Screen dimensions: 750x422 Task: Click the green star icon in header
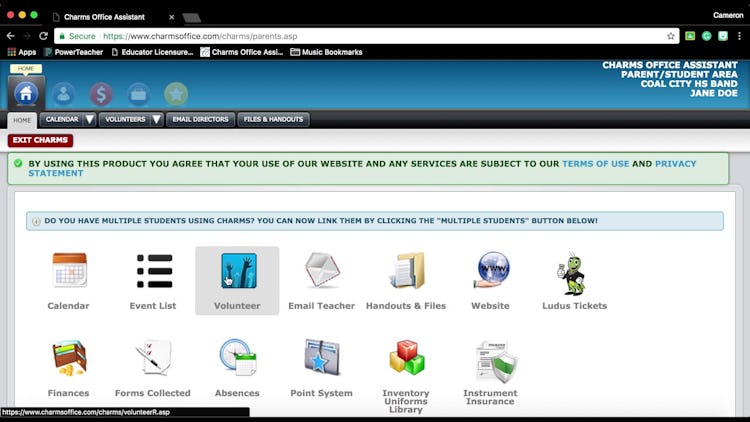pyautogui.click(x=176, y=94)
